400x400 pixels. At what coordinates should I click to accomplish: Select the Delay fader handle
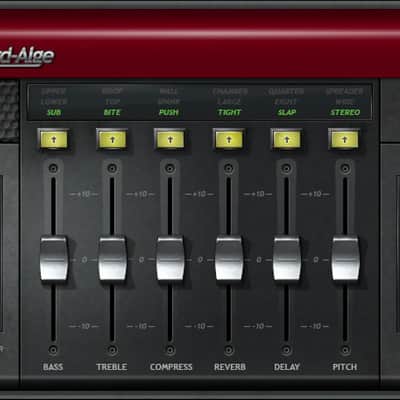(287, 259)
